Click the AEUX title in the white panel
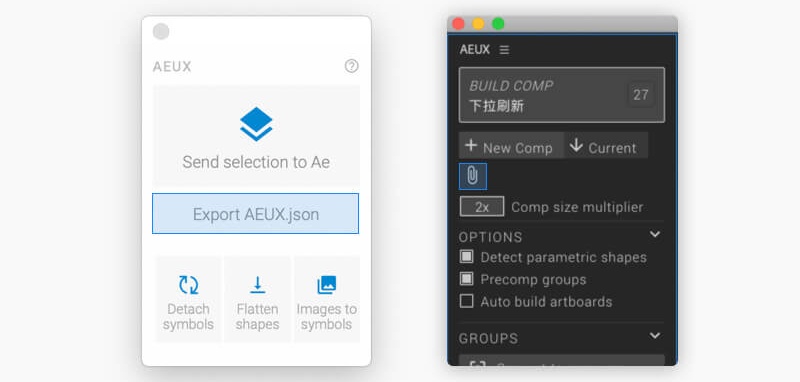Image resolution: width=800 pixels, height=382 pixels. tap(172, 66)
